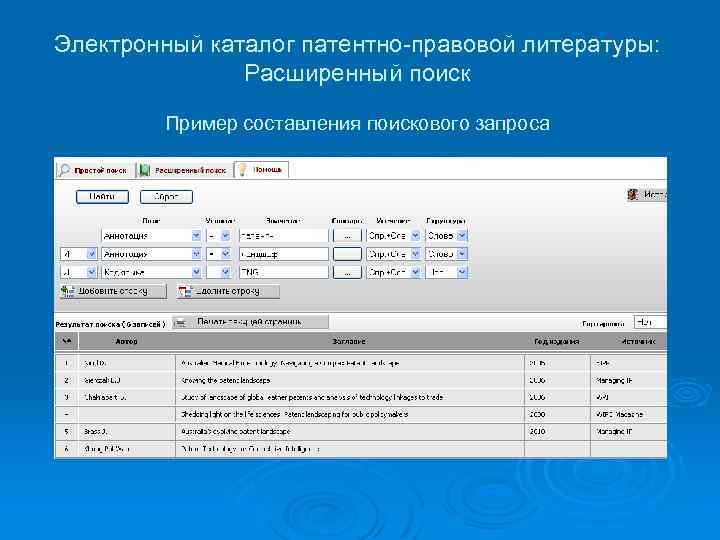
Task: Open truncation dropdown in second query row
Action: pos(394,254)
